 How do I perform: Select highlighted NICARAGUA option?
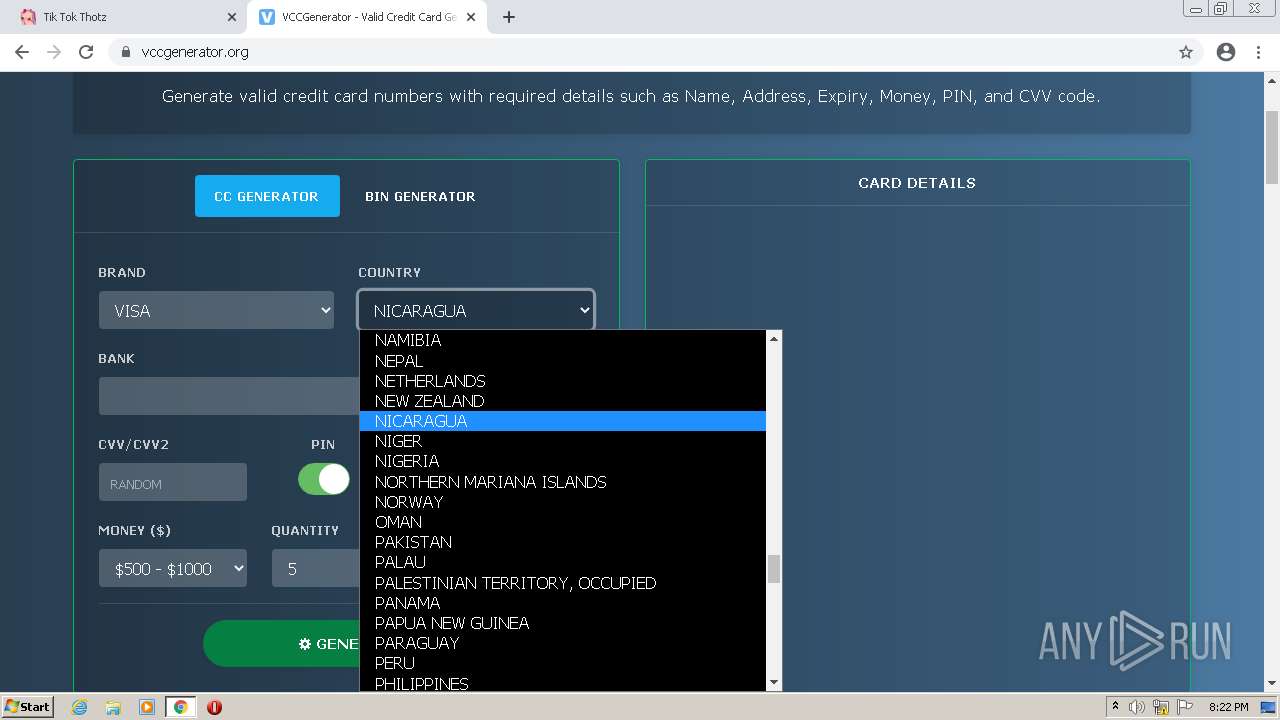[x=563, y=421]
